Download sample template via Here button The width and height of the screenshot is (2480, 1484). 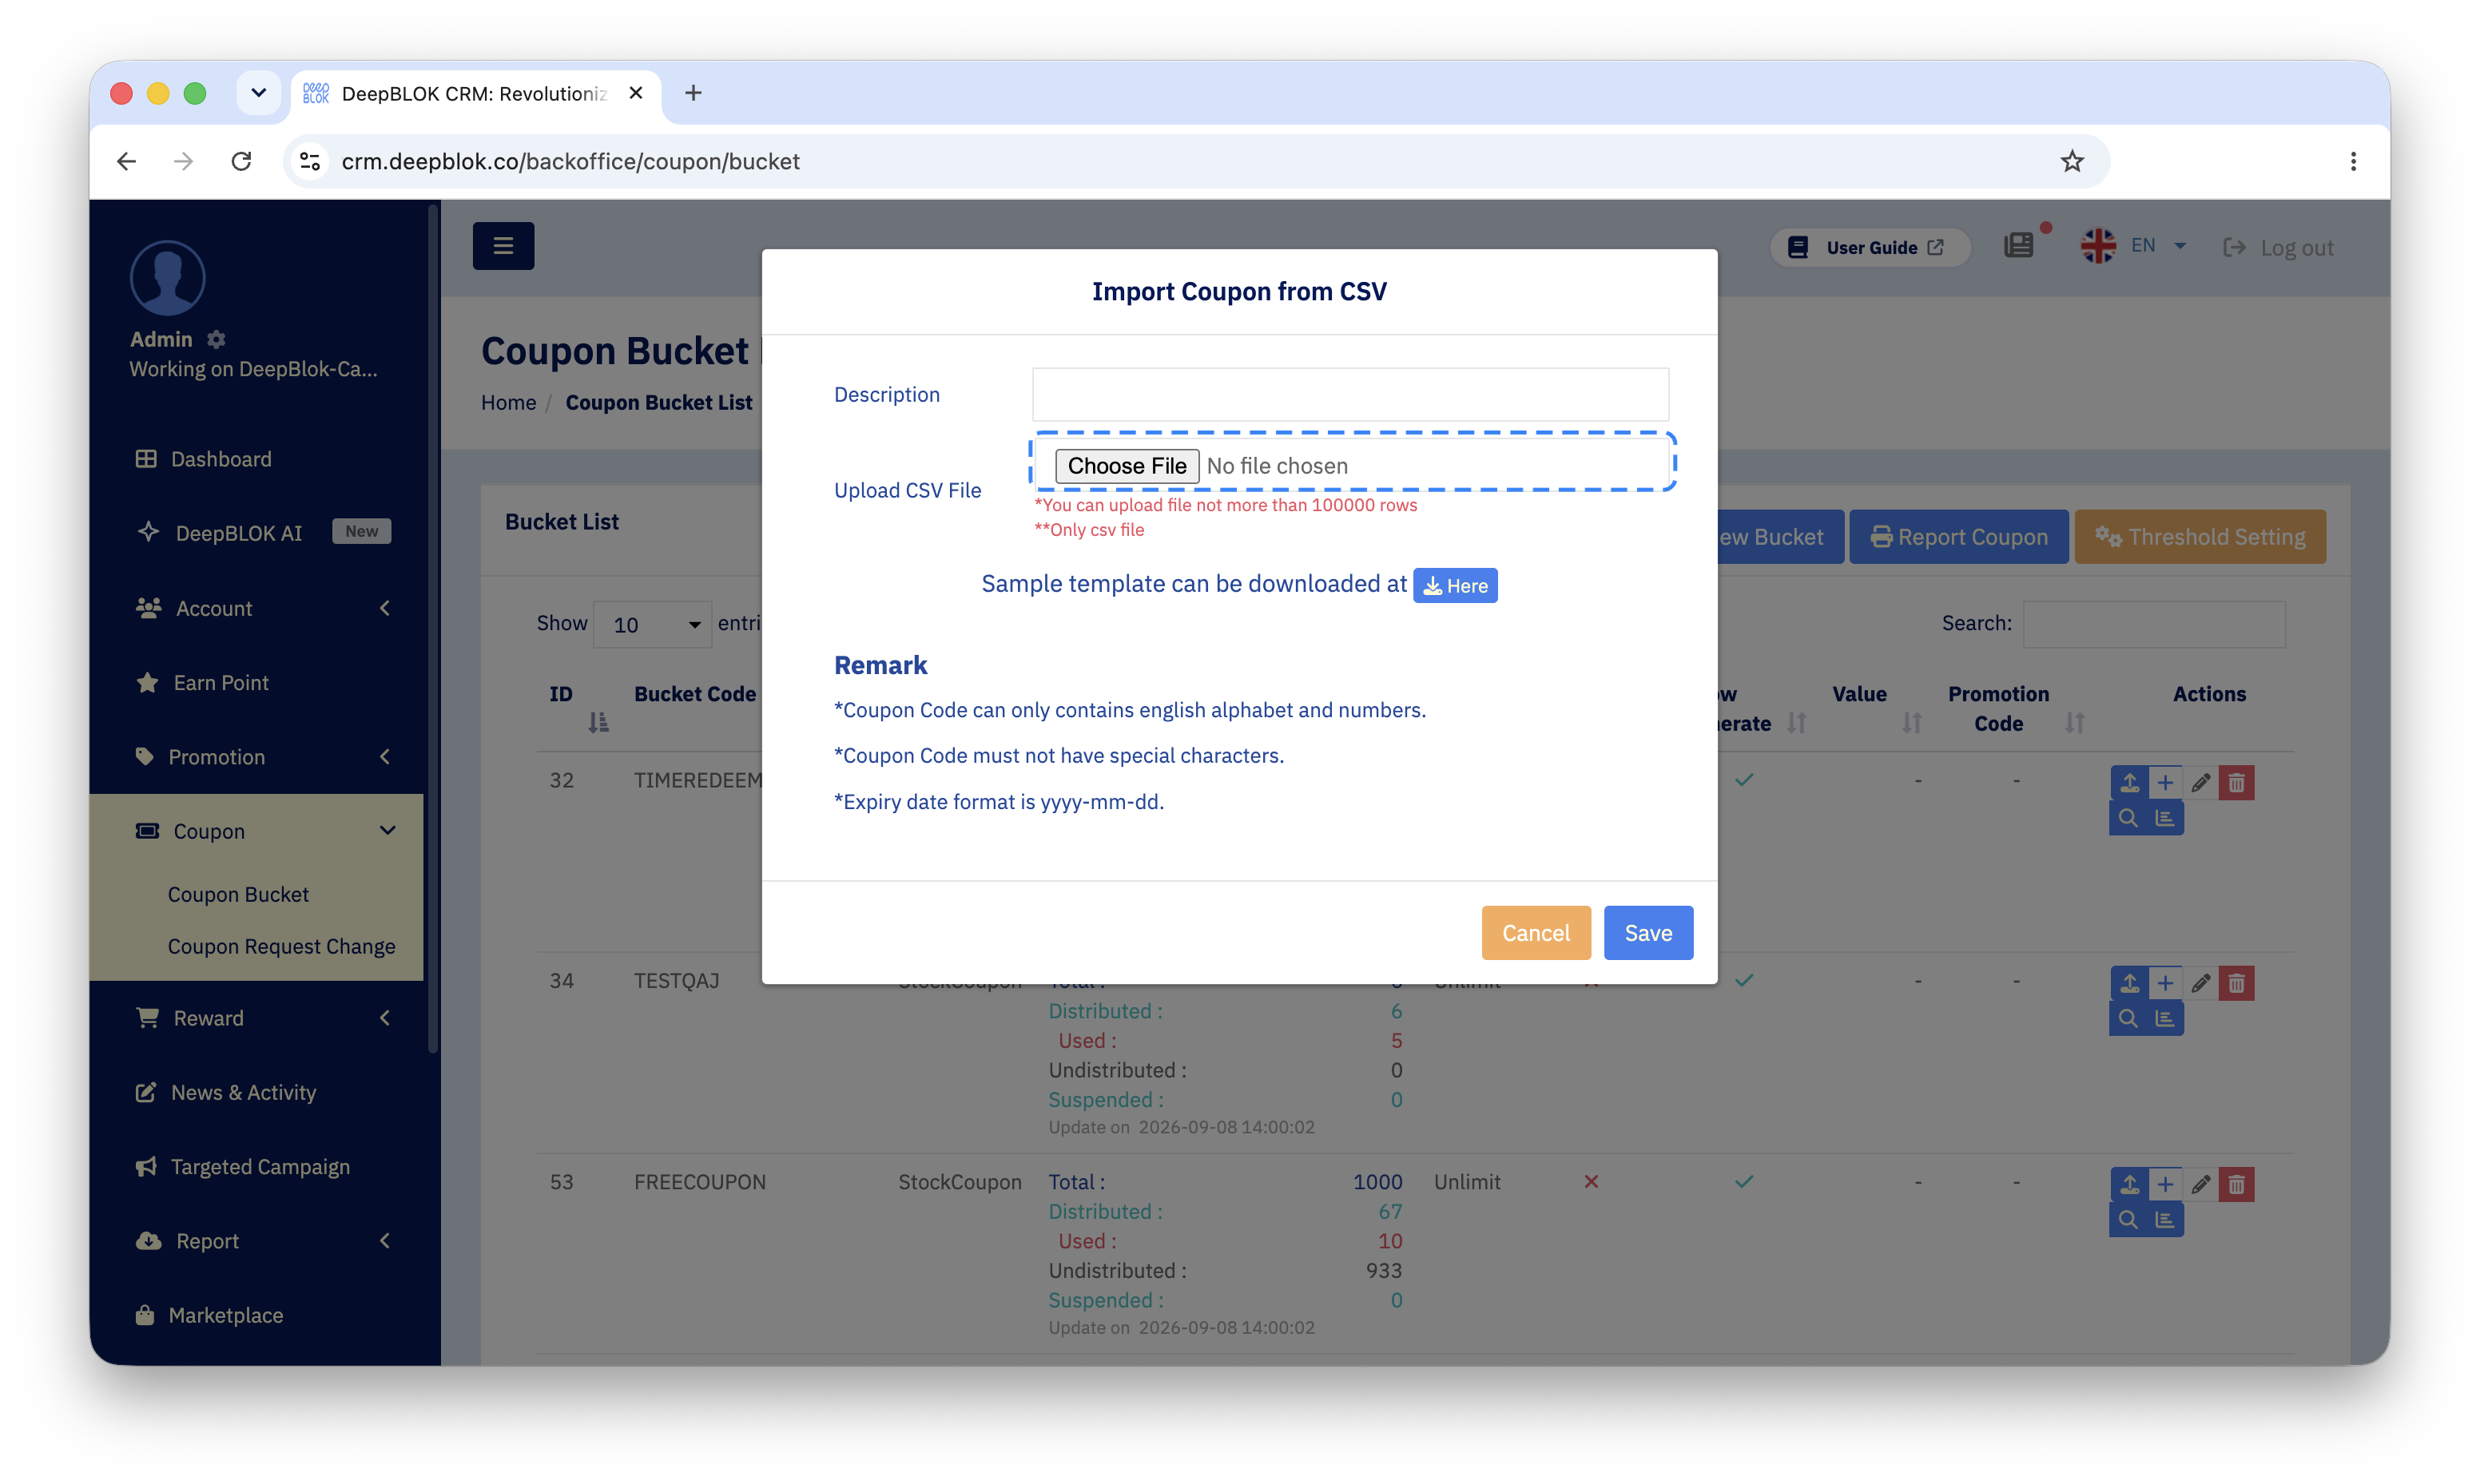tap(1455, 585)
